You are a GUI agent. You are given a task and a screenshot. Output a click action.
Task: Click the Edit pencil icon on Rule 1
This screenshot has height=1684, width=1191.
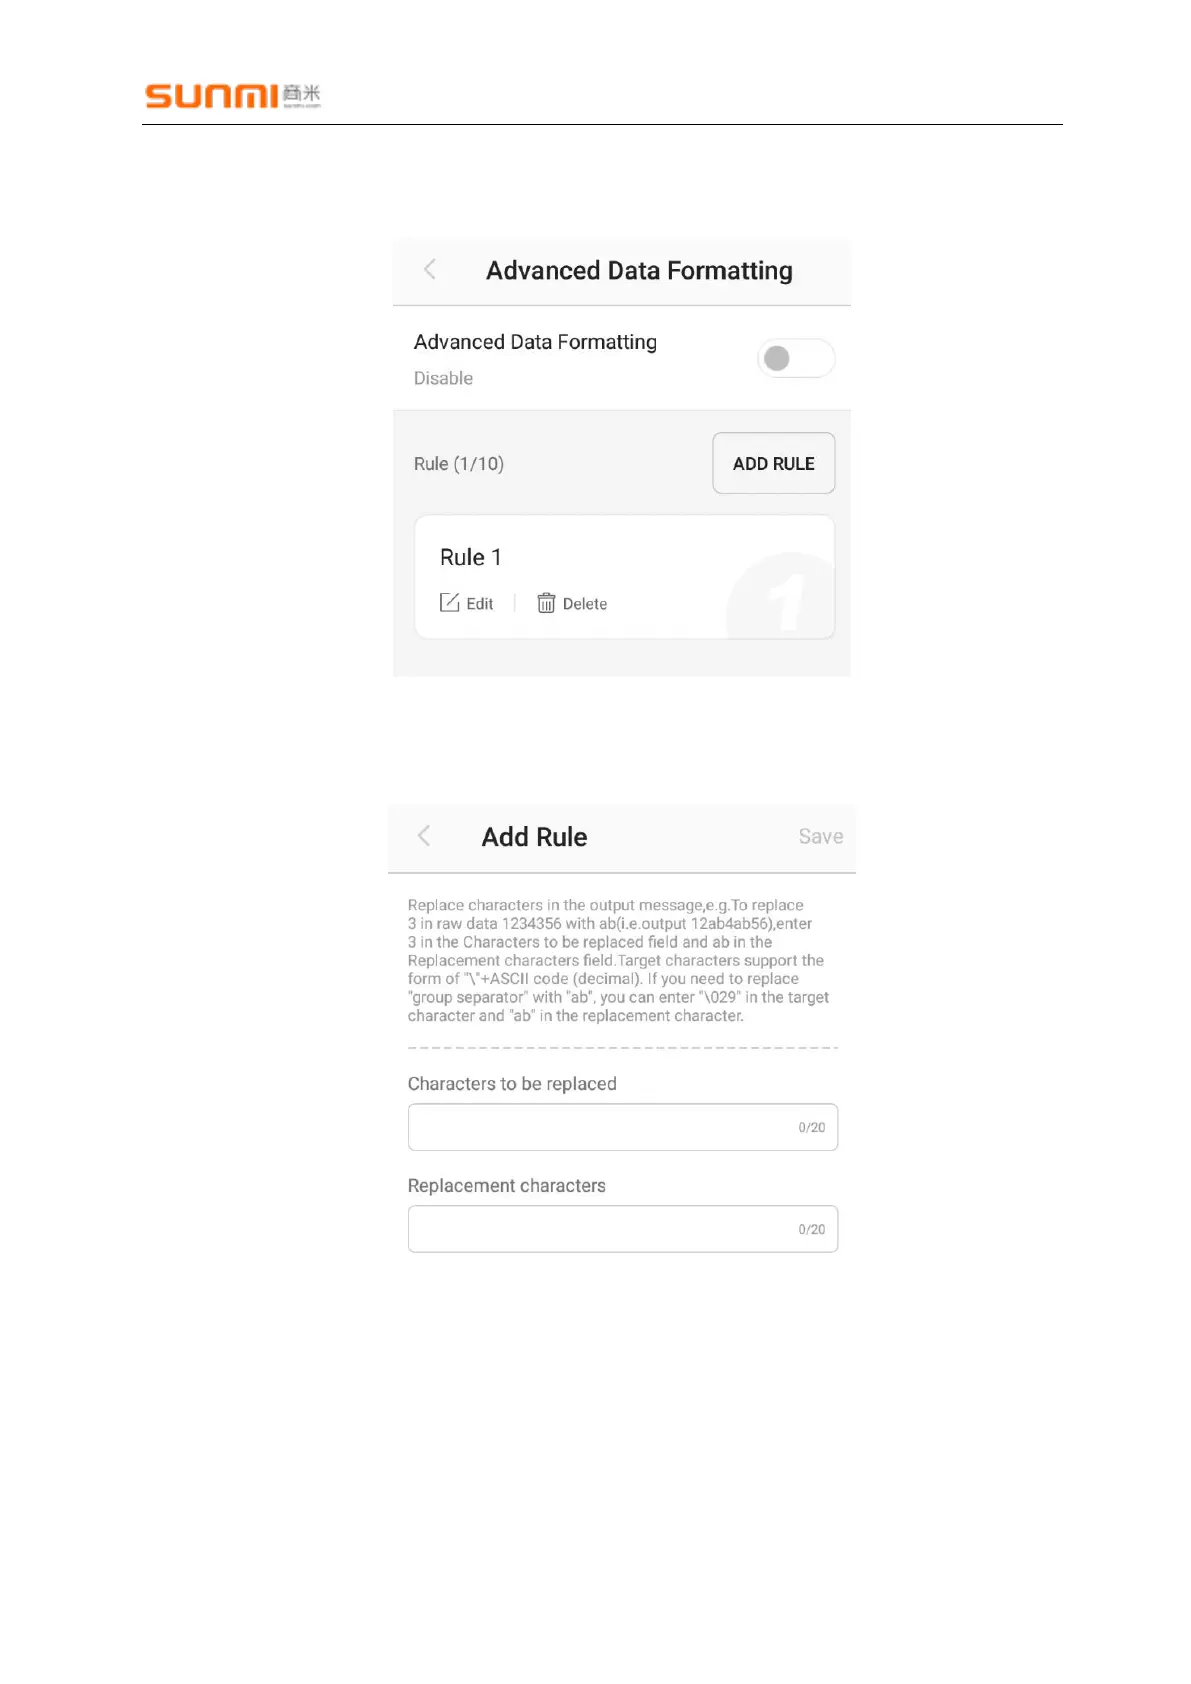[x=450, y=603]
